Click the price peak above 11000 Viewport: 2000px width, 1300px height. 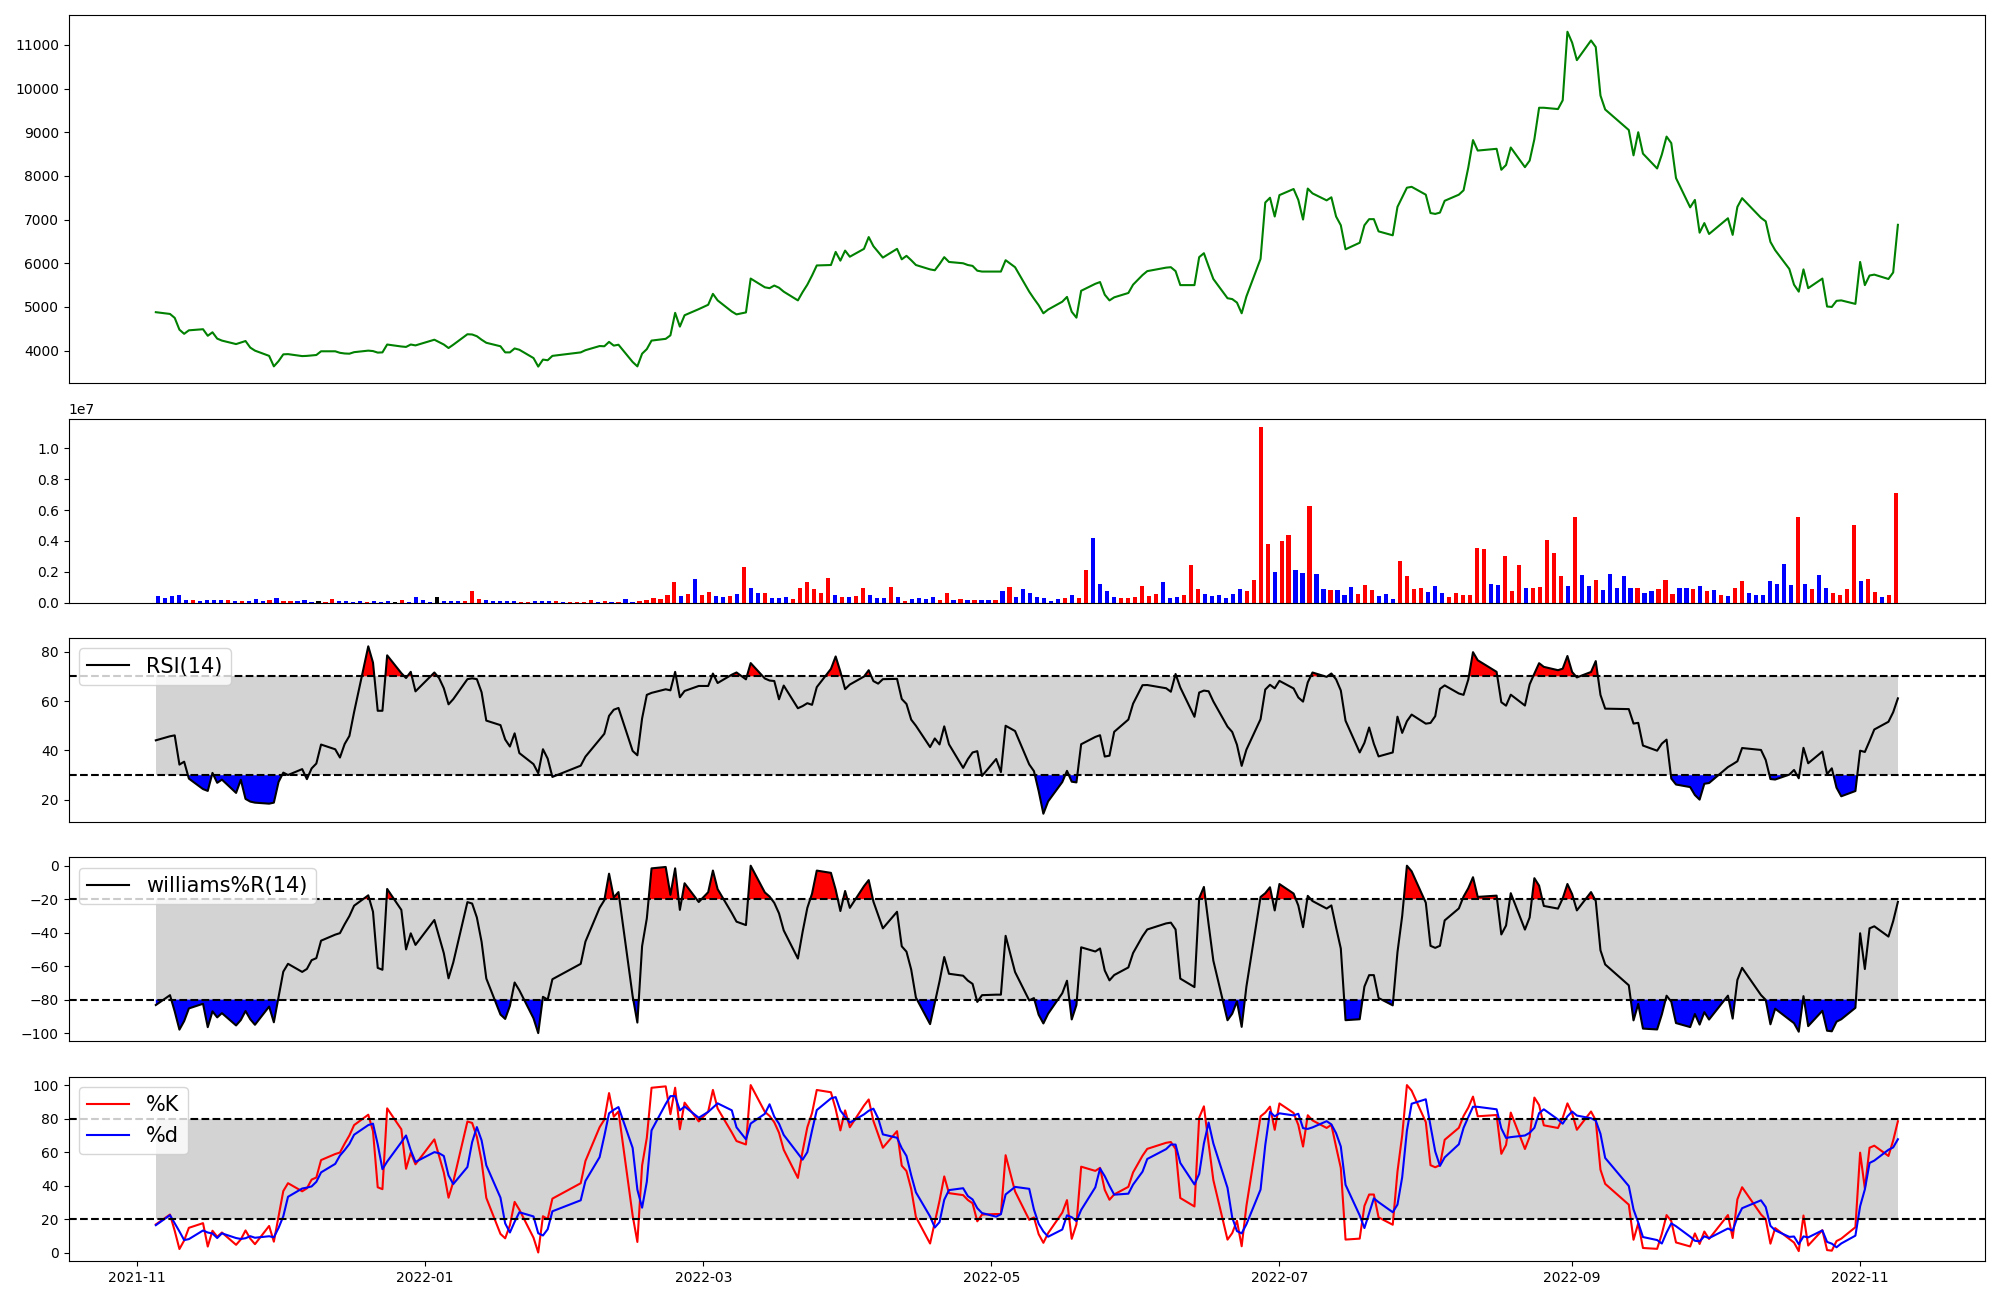(x=1567, y=33)
